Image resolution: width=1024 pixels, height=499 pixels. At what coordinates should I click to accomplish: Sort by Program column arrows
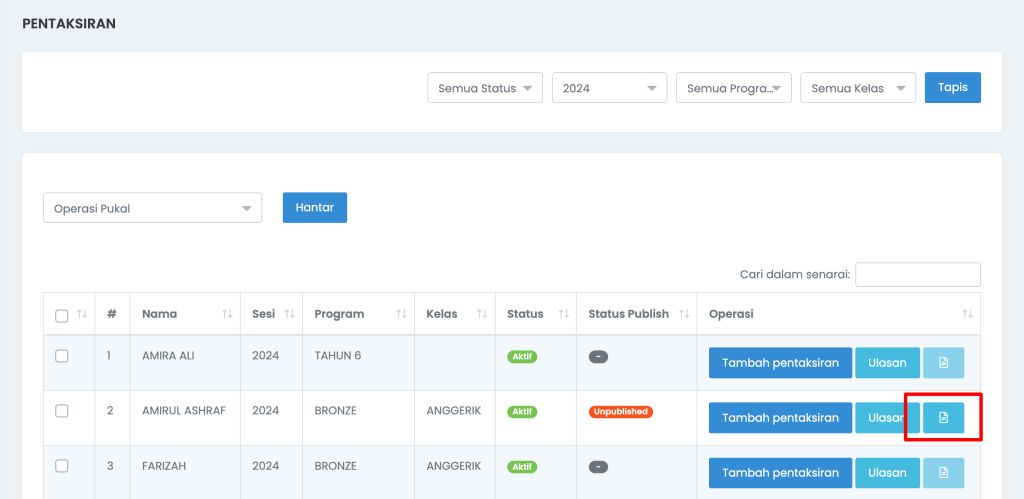click(401, 314)
